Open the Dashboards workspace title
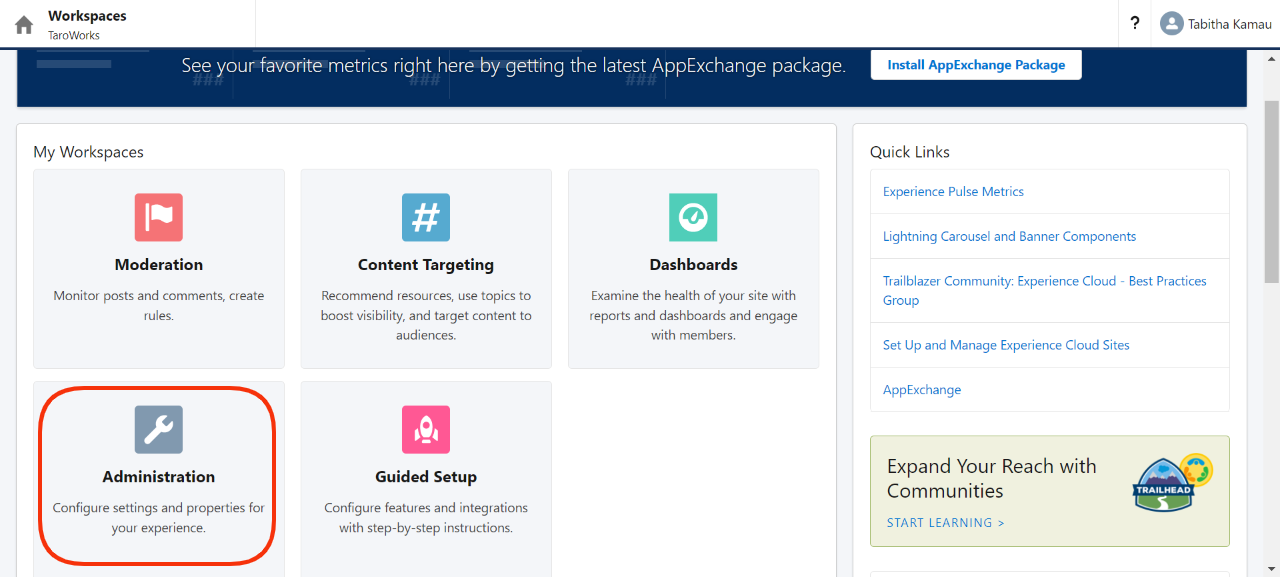 pos(693,265)
